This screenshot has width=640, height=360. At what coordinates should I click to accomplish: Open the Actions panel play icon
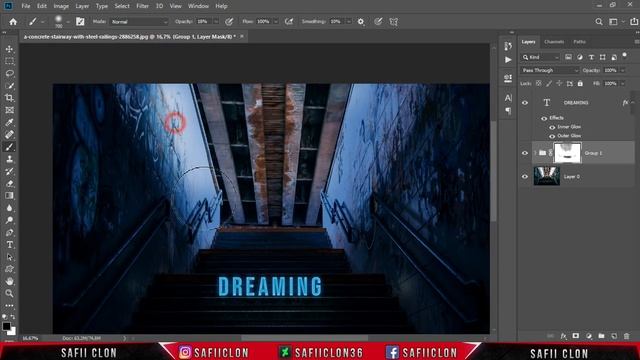click(x=508, y=60)
